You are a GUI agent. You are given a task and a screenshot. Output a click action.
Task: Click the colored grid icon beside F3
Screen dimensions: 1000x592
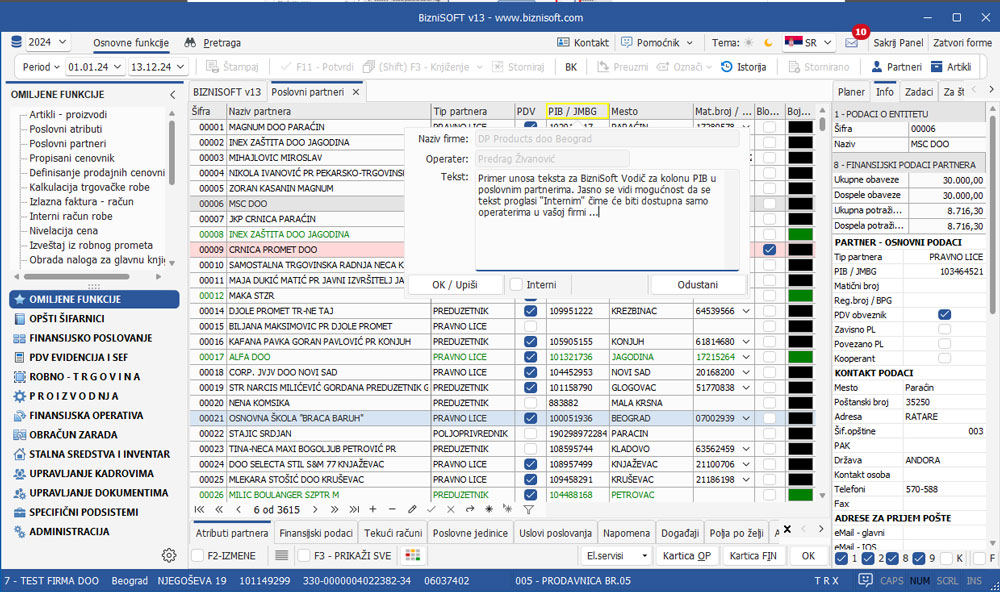click(412, 555)
